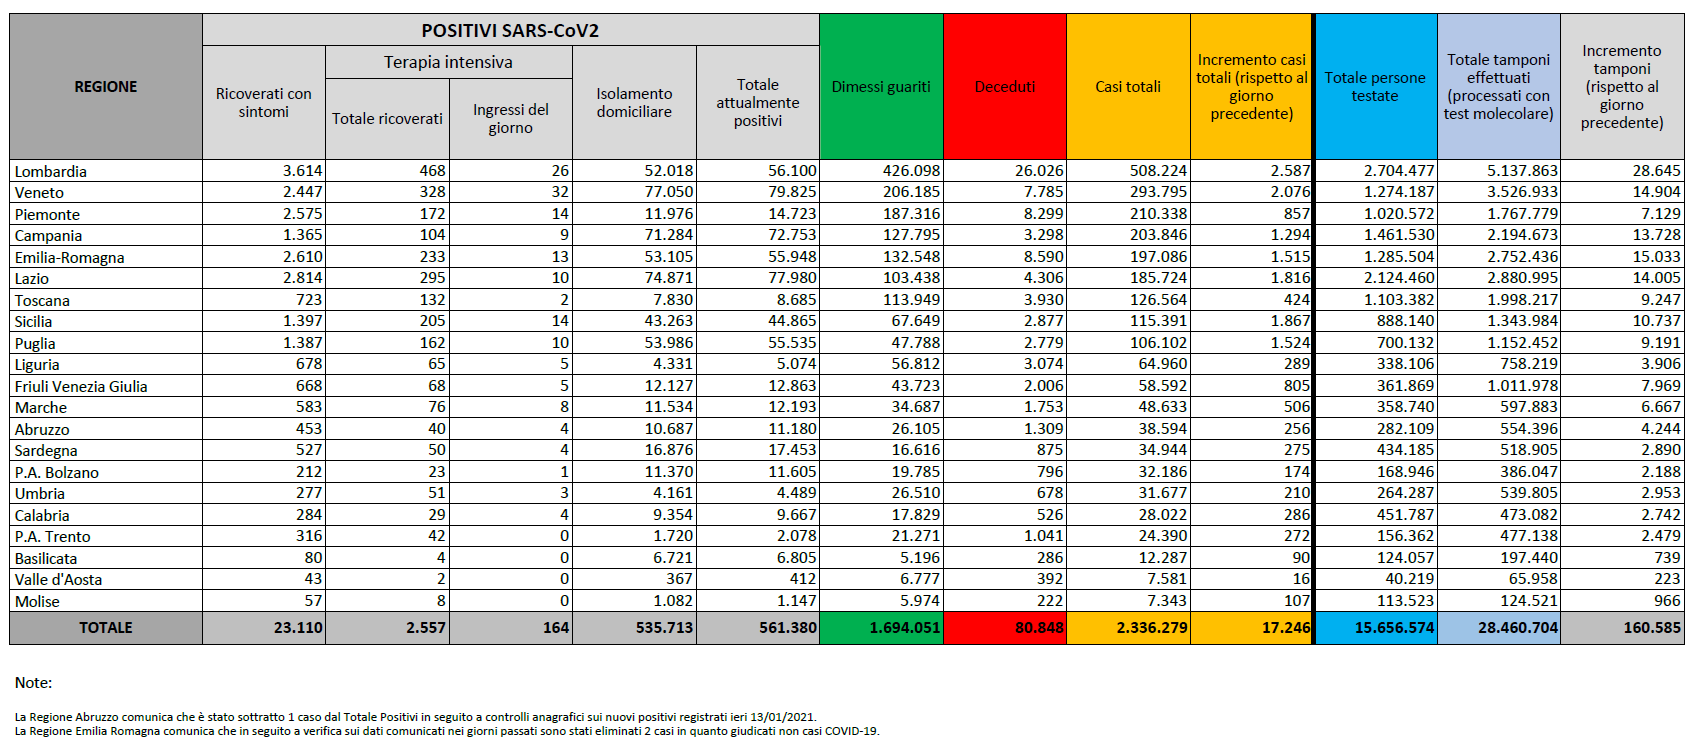Click total cases value 2.336.279
This screenshot has height=751, width=1700.
pyautogui.click(x=1152, y=628)
